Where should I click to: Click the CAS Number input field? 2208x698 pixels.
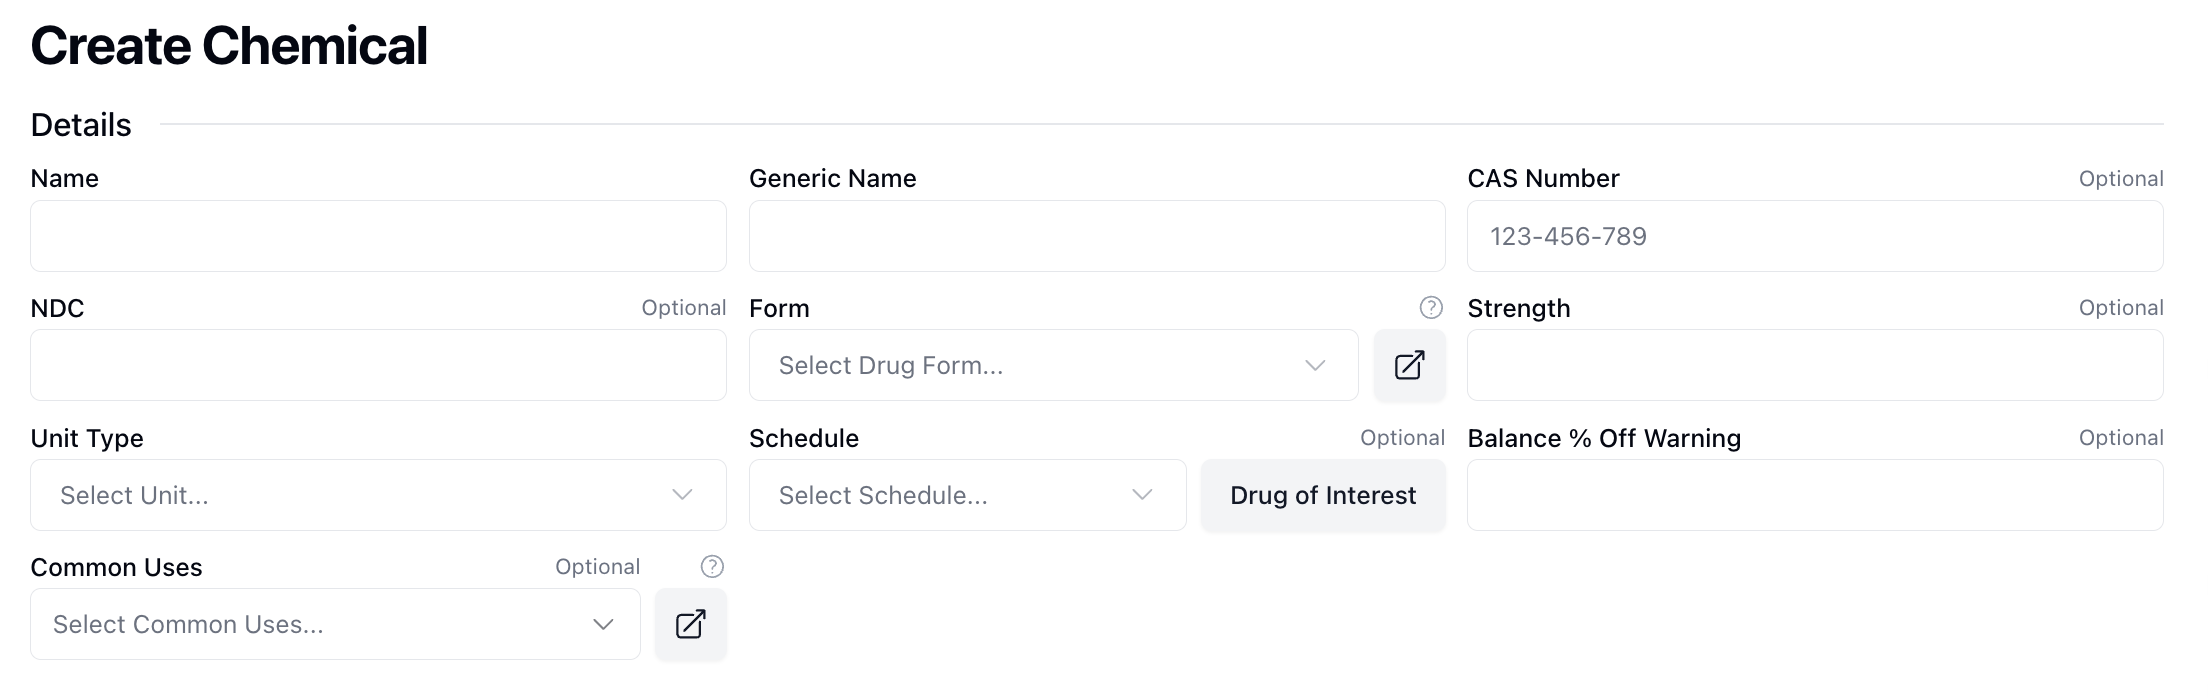[1814, 236]
